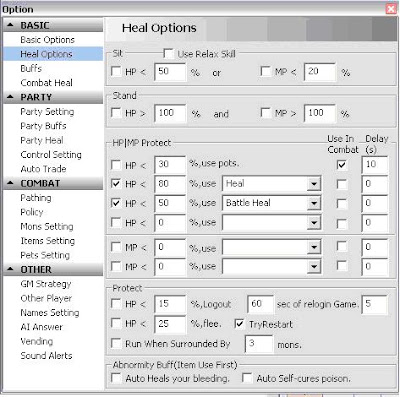
Task: Open Vending settings
Action: pyautogui.click(x=36, y=341)
